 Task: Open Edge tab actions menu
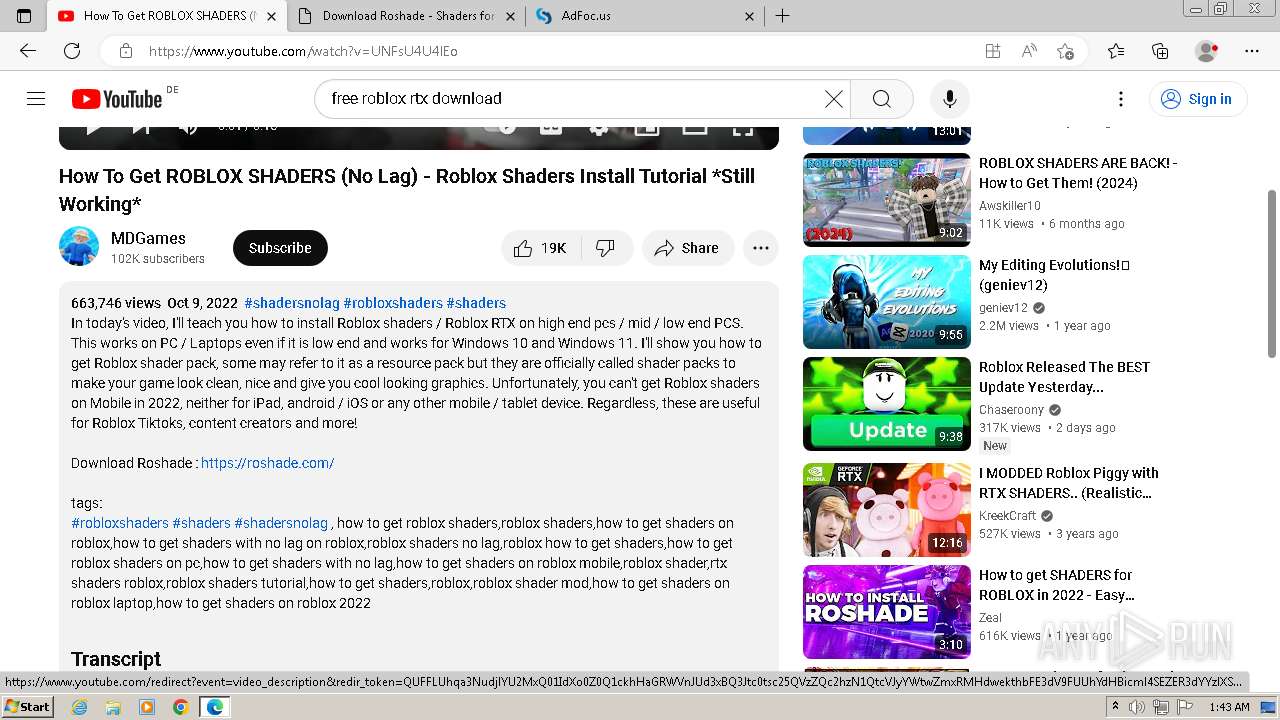24,16
